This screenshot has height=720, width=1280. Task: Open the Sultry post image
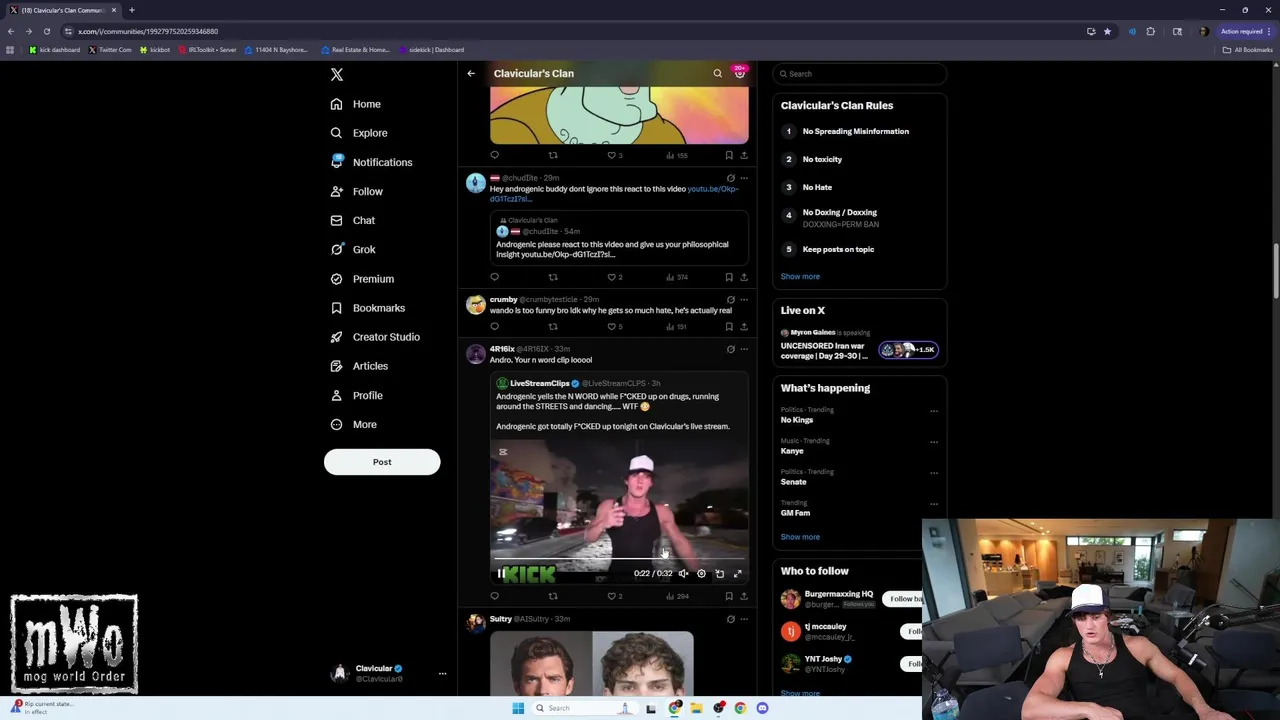tap(592, 663)
